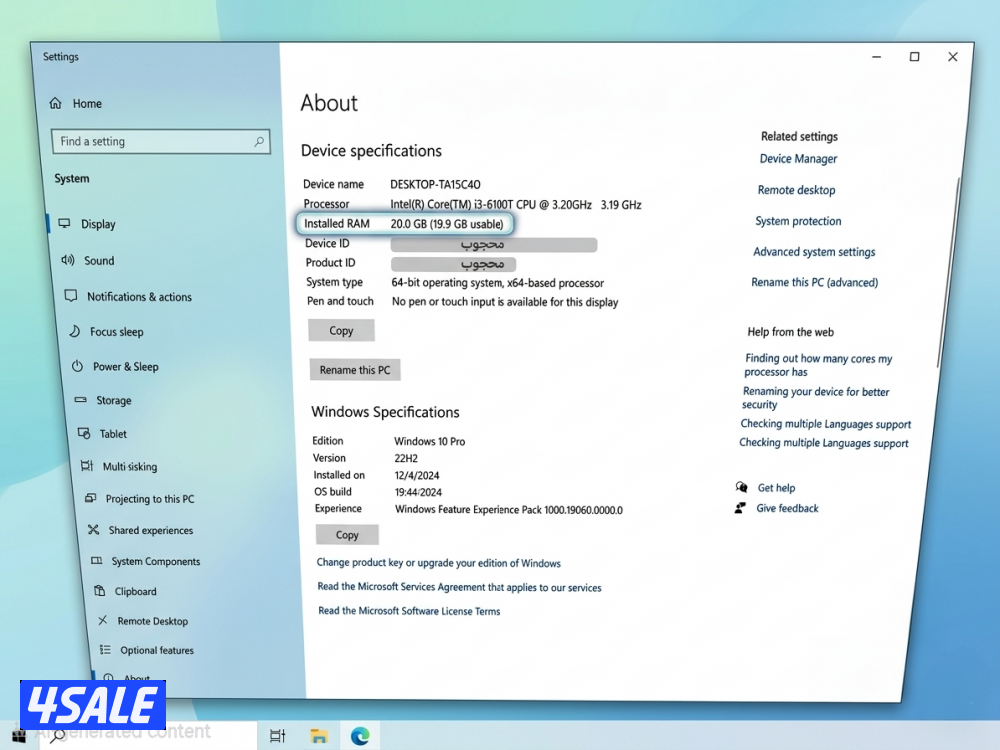Viewport: 1000px width, 750px height.
Task: Open Notifications & actions settings
Action: (x=139, y=296)
